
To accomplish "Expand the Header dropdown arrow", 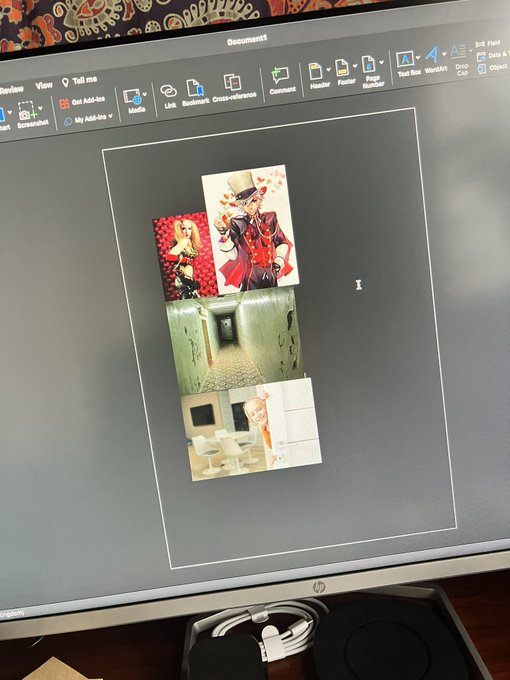I will point(328,69).
